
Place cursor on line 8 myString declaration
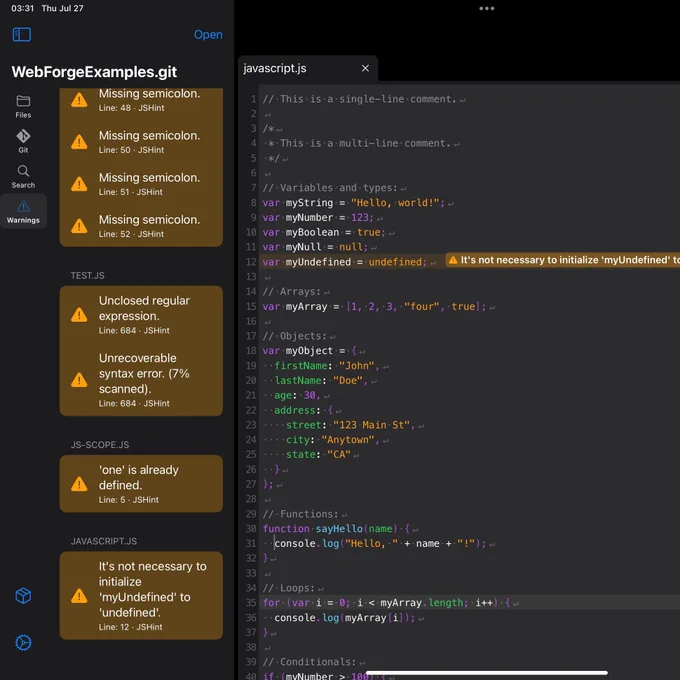[353, 203]
